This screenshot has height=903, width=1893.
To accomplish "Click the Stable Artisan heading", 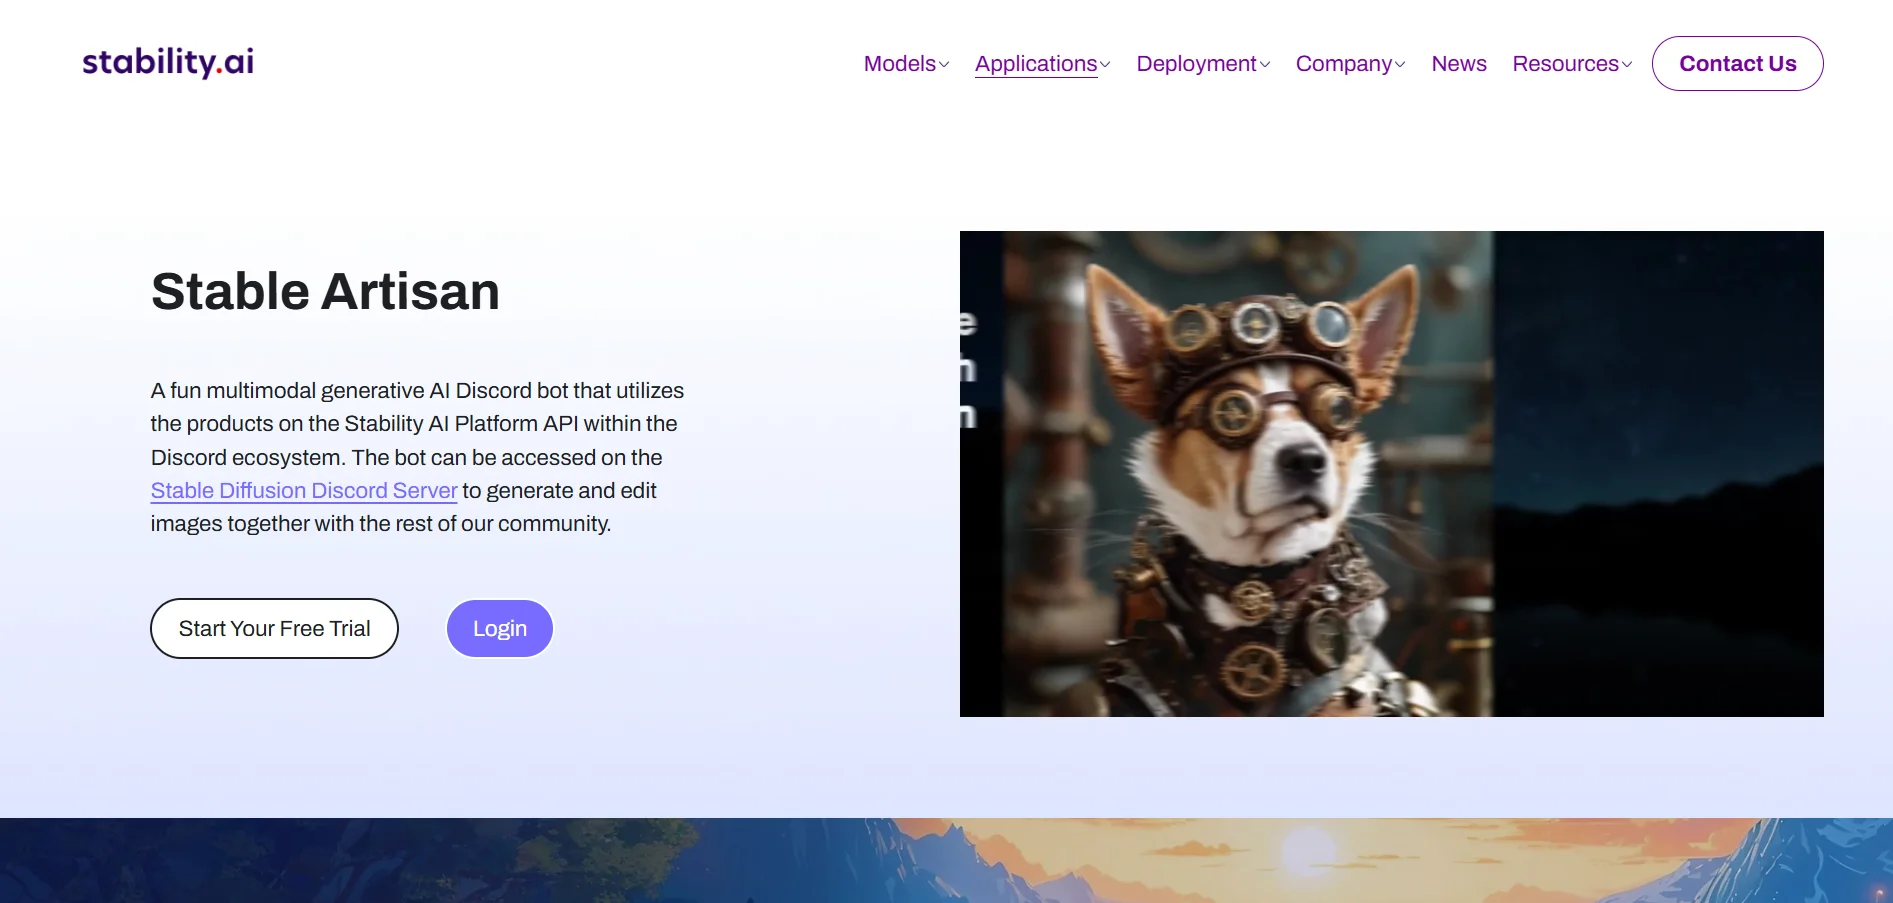I will pyautogui.click(x=325, y=292).
